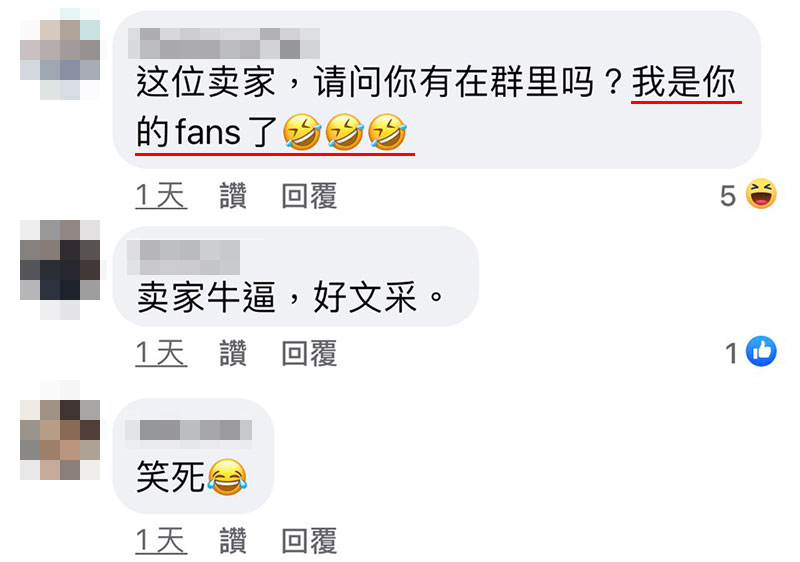800x562 pixels.
Task: Reply to the '卖家牛逼' comment
Action: pos(309,353)
